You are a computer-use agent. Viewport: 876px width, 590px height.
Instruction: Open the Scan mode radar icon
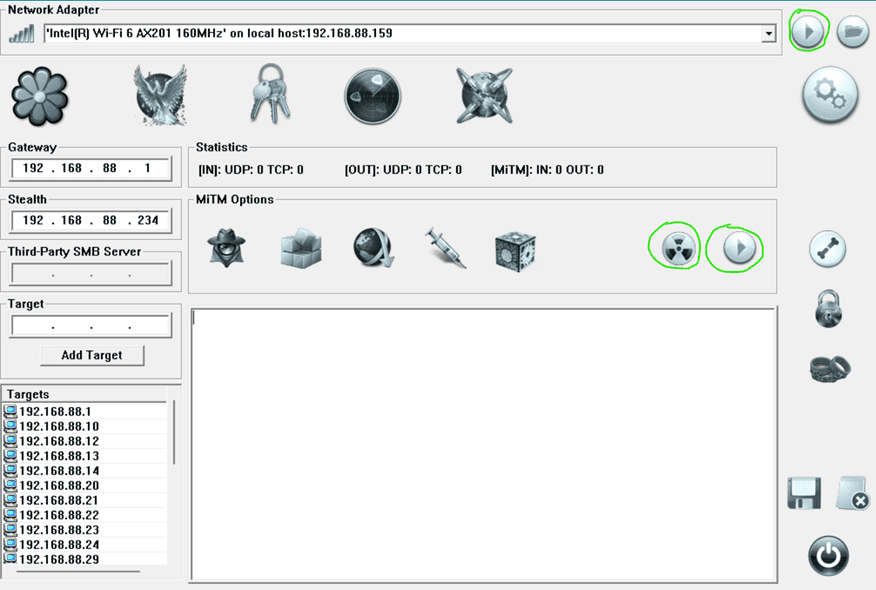(373, 96)
